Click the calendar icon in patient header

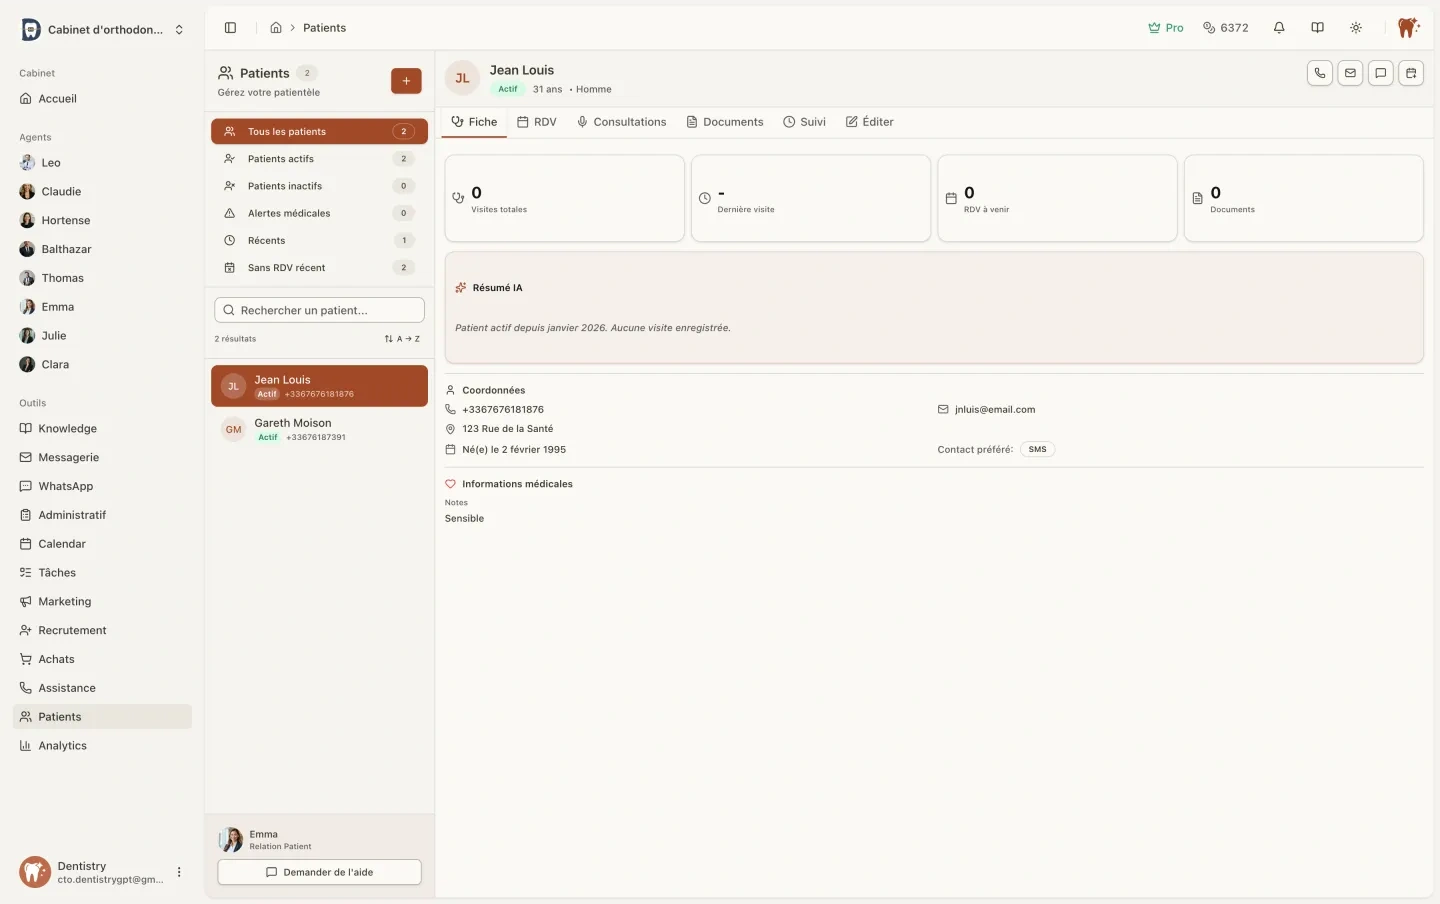(1411, 73)
